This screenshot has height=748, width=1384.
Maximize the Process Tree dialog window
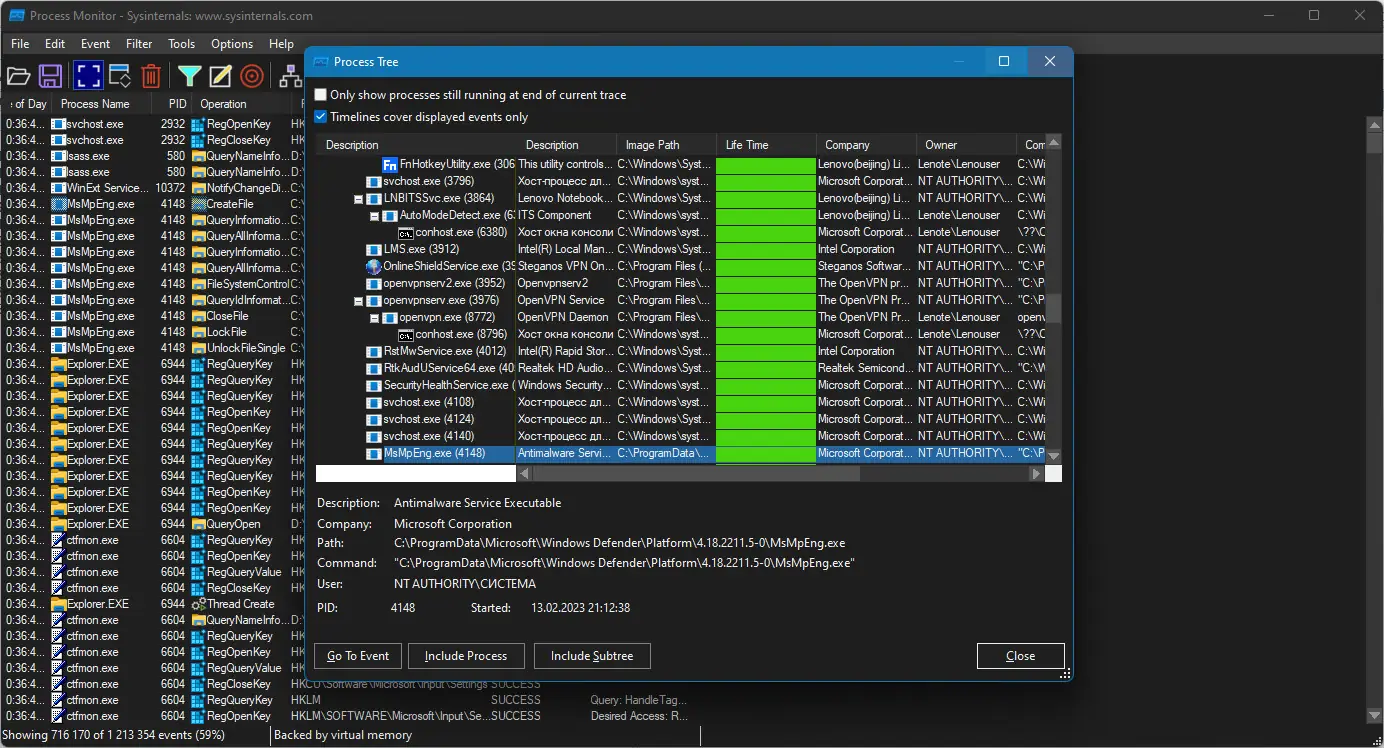(1004, 61)
